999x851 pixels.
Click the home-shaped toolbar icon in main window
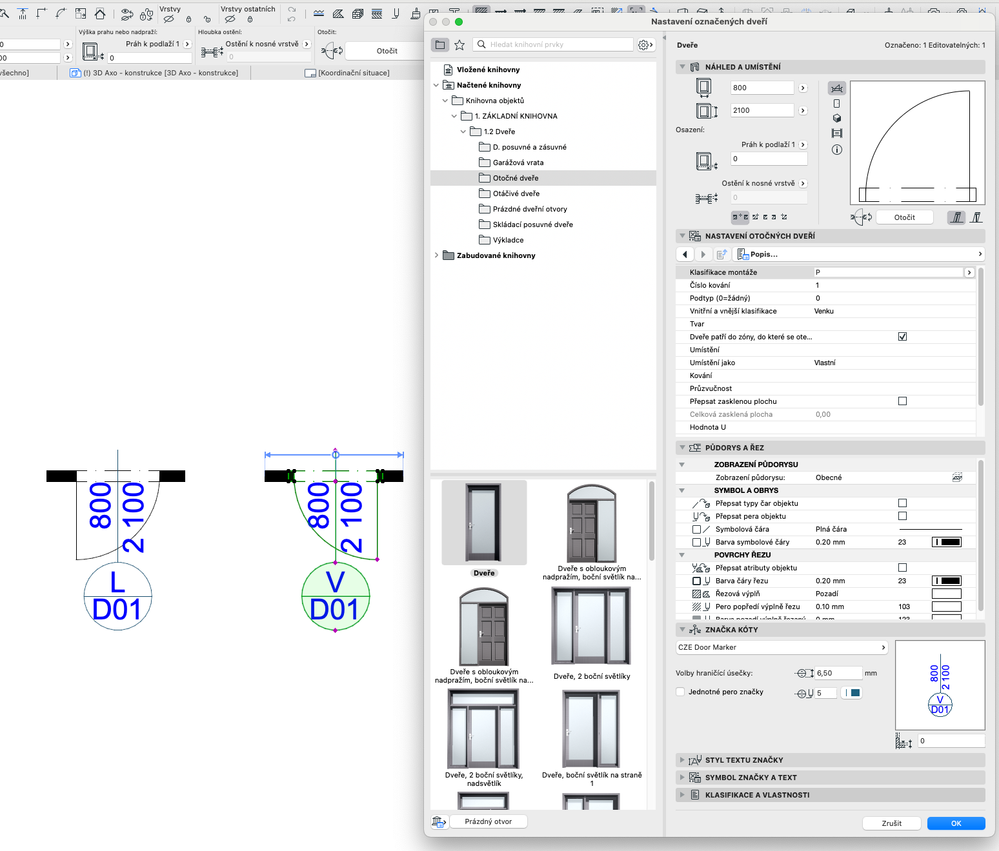100,13
